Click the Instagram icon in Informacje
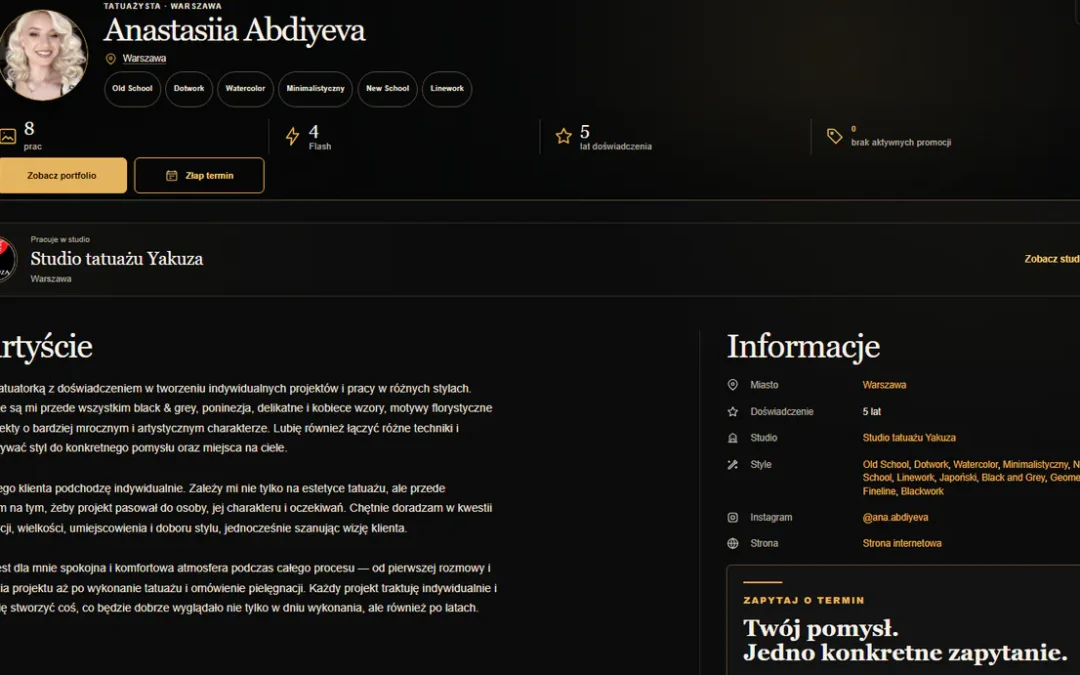The image size is (1080, 675). click(x=733, y=517)
